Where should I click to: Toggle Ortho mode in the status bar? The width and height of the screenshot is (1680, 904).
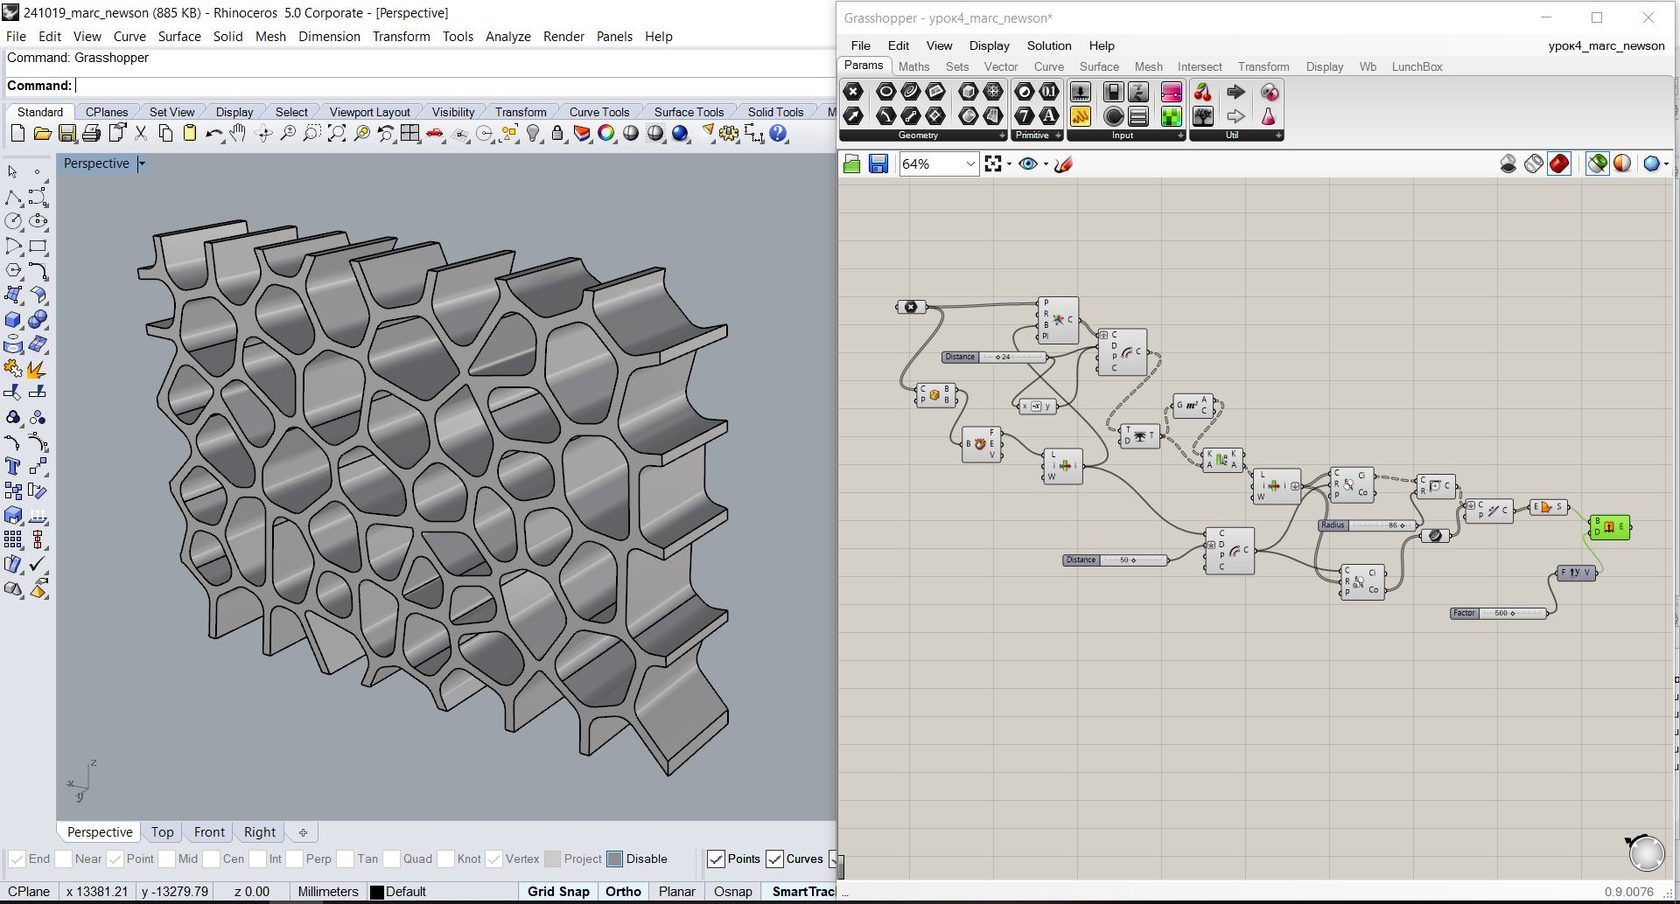click(x=623, y=891)
